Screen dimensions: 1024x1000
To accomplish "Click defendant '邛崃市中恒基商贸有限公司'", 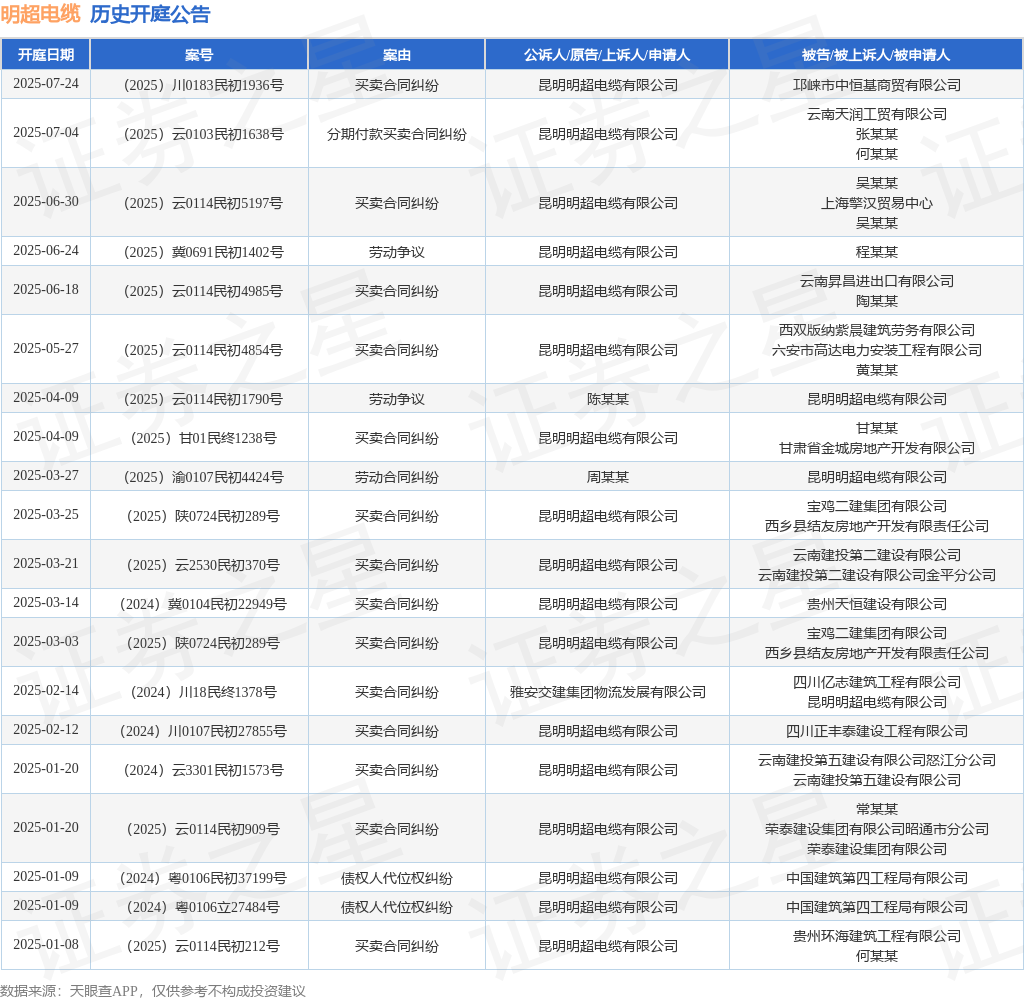I will point(876,85).
